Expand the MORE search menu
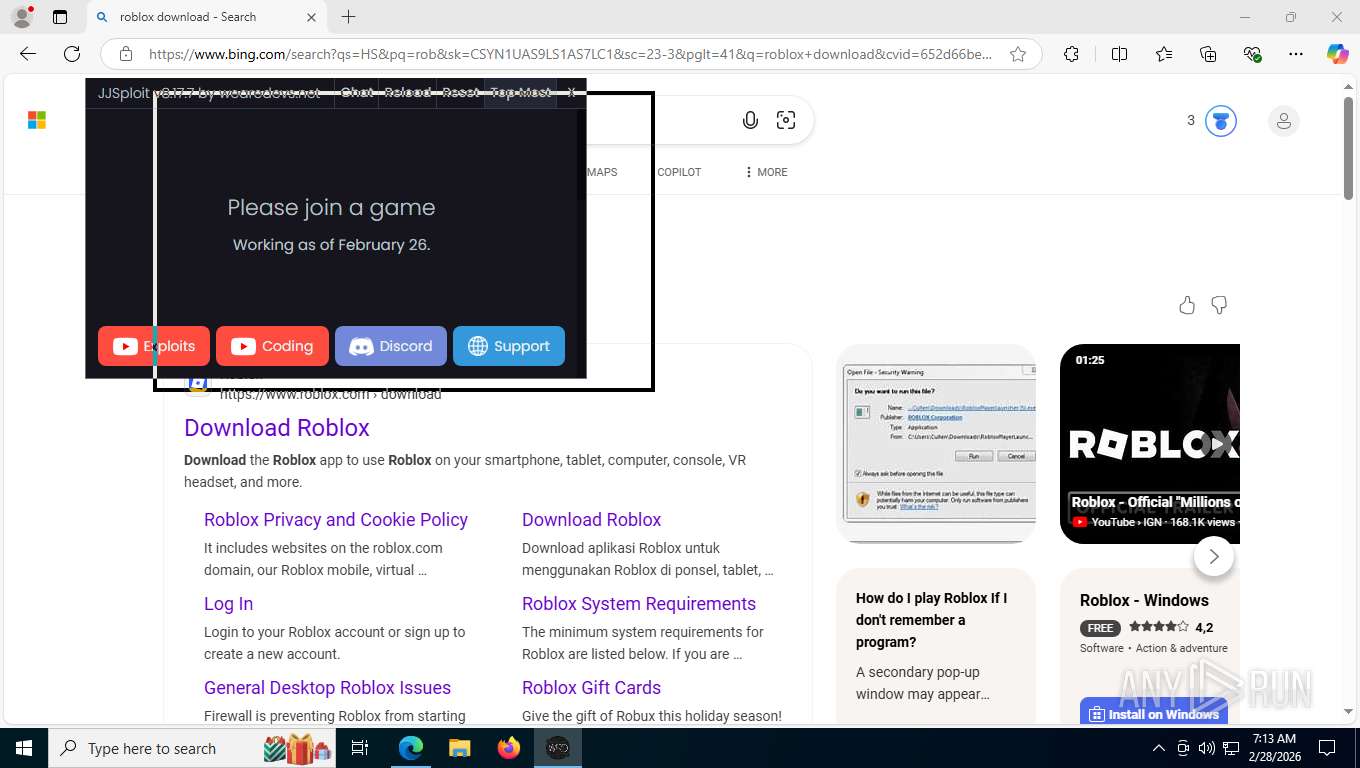This screenshot has width=1360, height=768. click(765, 172)
